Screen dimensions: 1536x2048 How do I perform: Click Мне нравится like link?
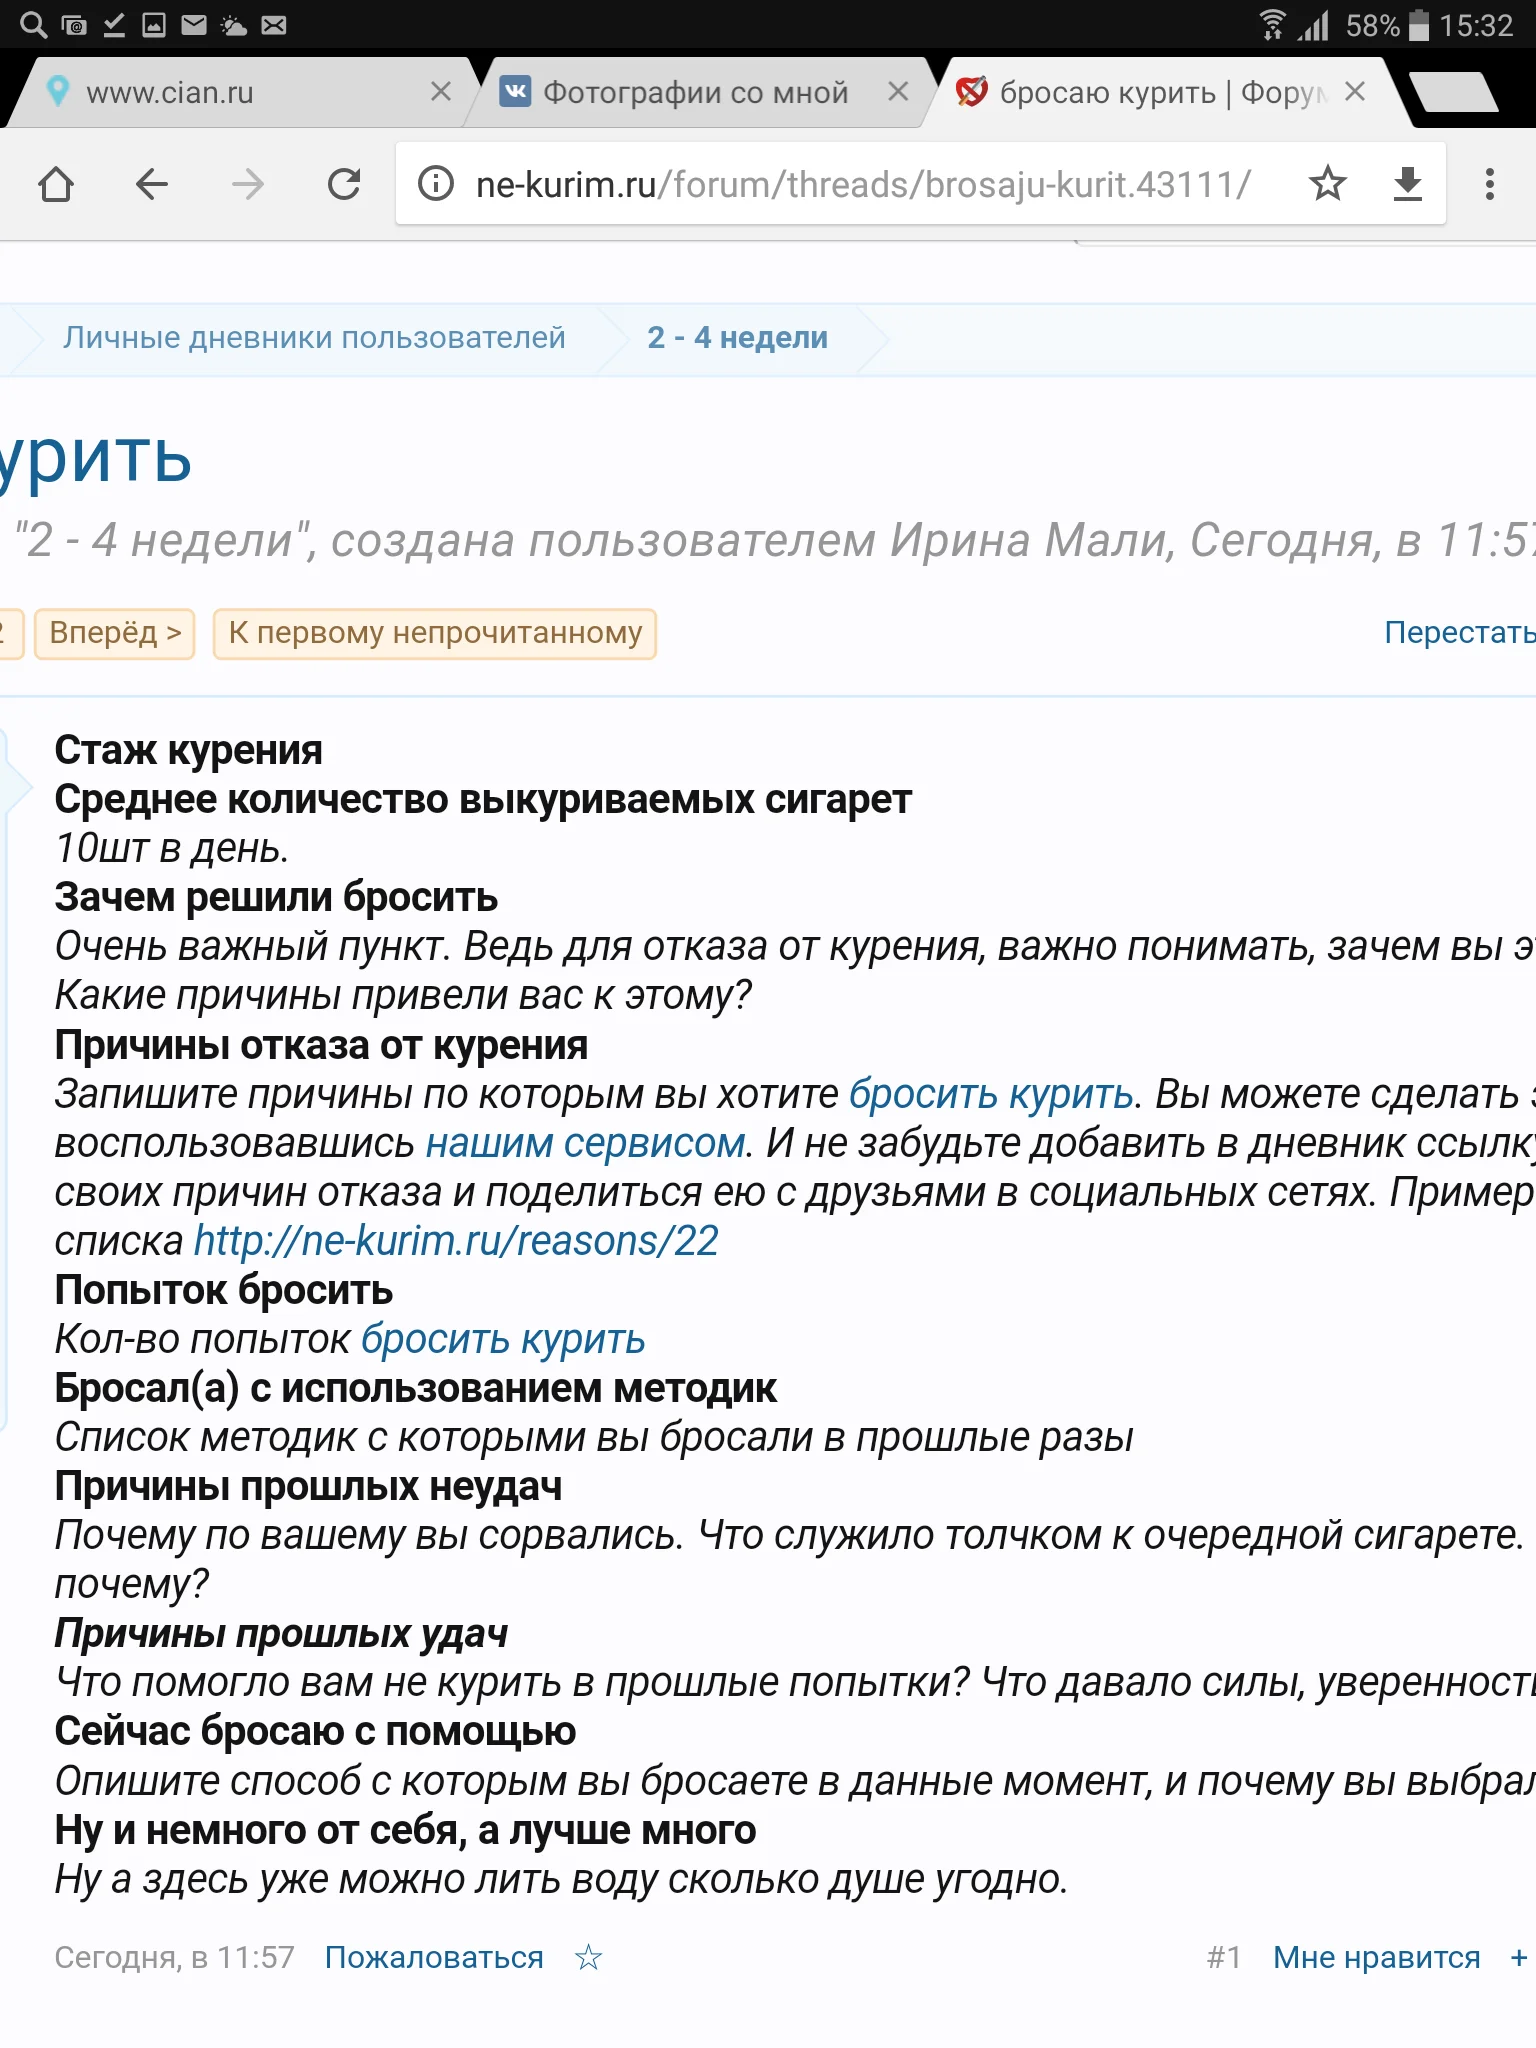tap(1376, 1957)
